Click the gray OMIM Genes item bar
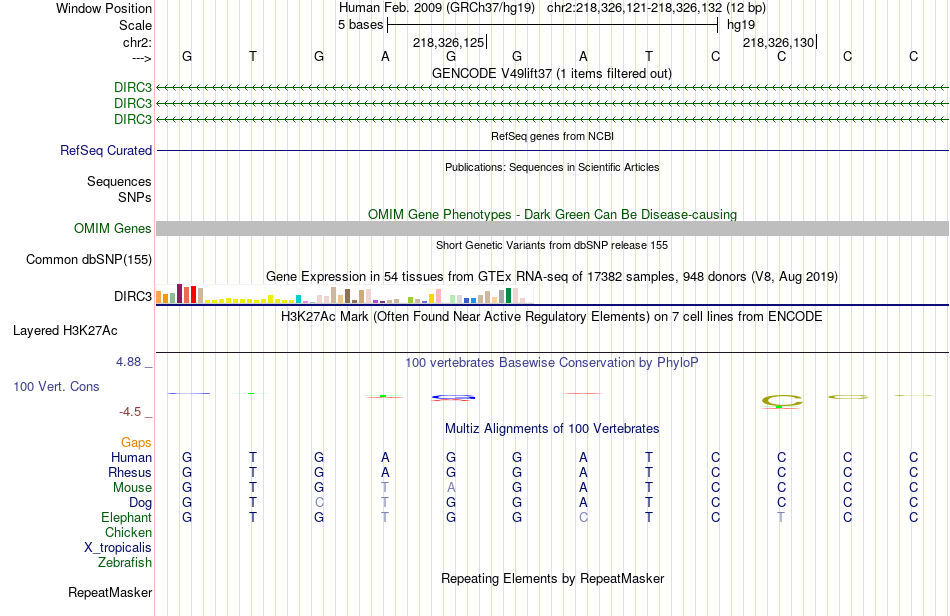Viewport: 950px width, 616px height. (552, 228)
